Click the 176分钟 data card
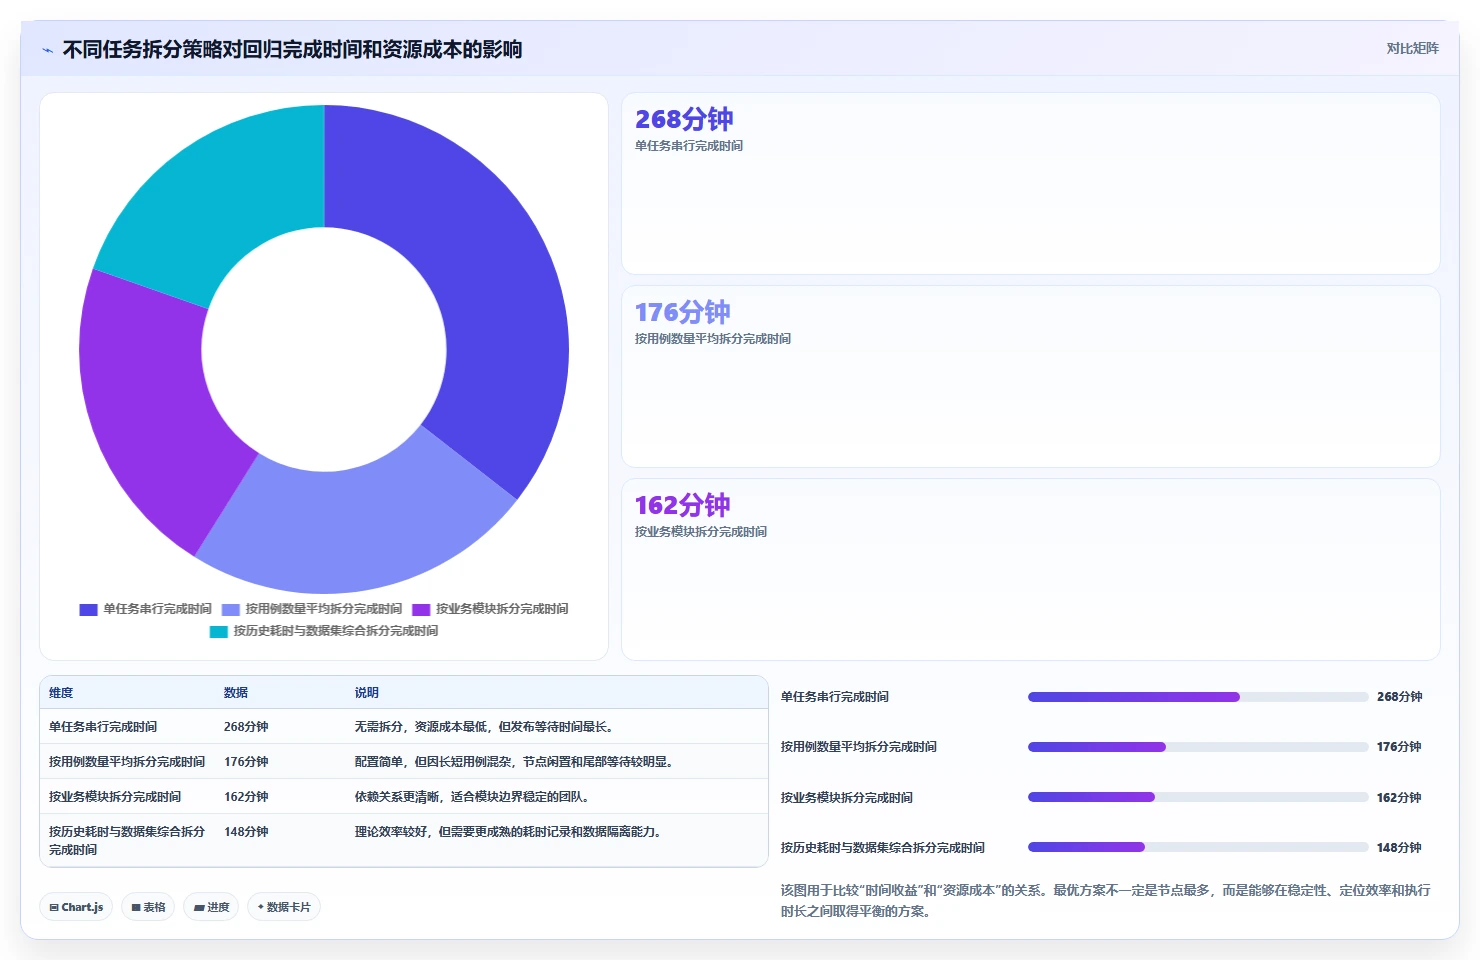The height and width of the screenshot is (960, 1480). pos(1031,376)
